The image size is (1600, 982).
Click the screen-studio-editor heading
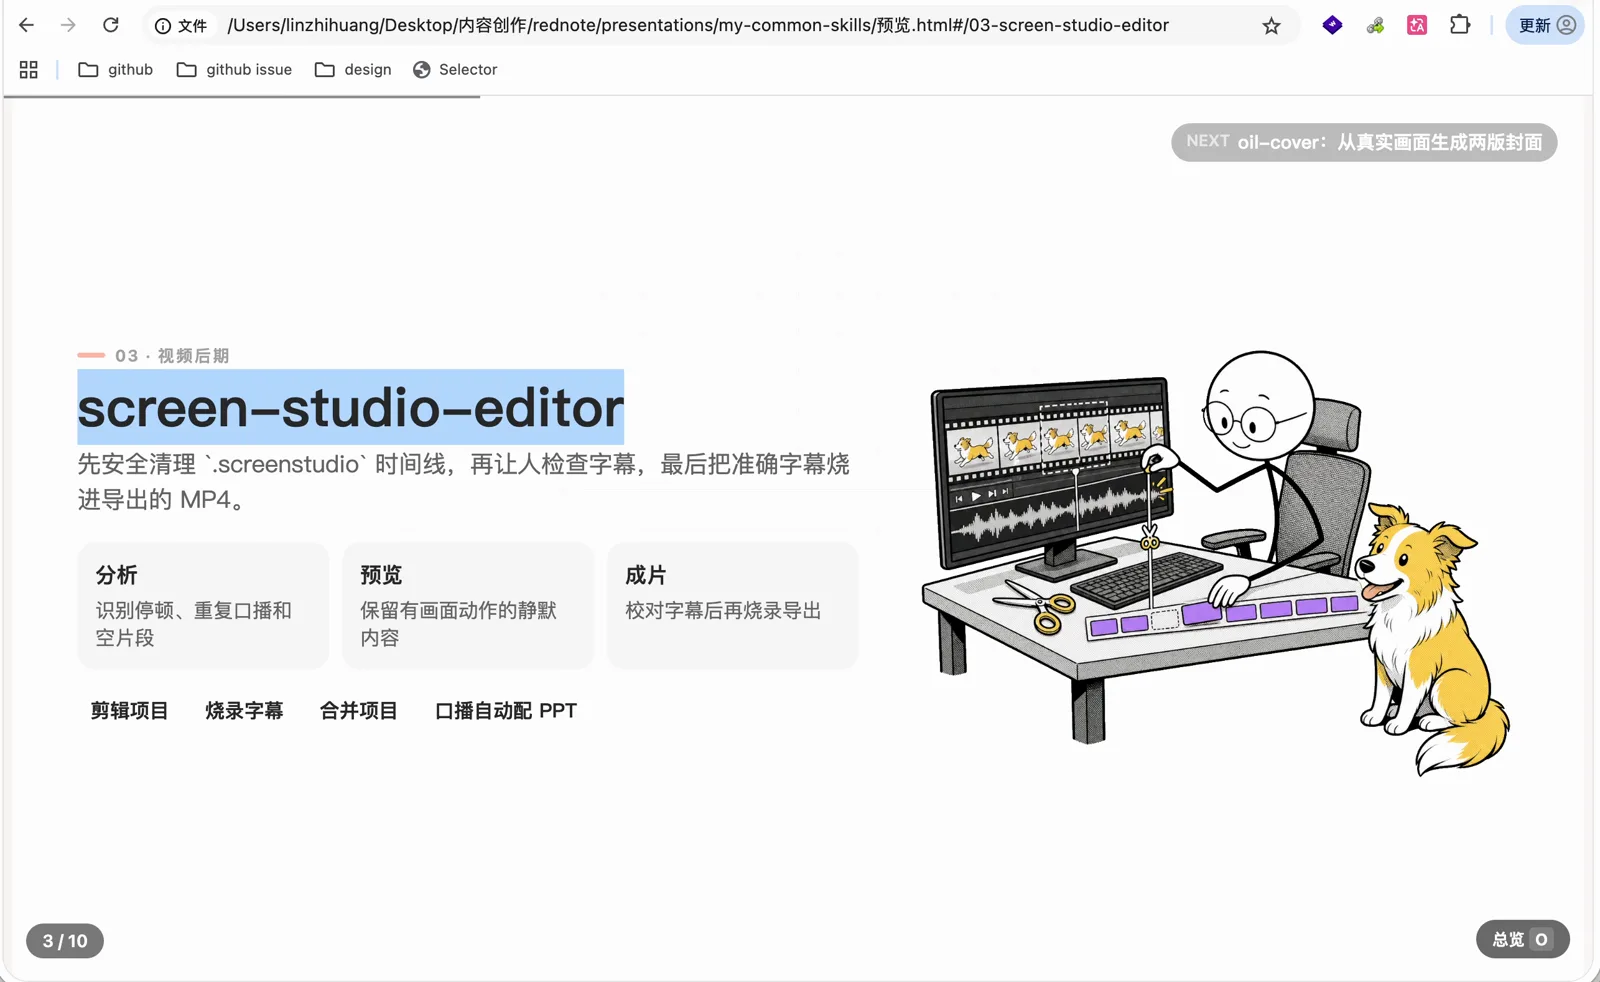[351, 407]
